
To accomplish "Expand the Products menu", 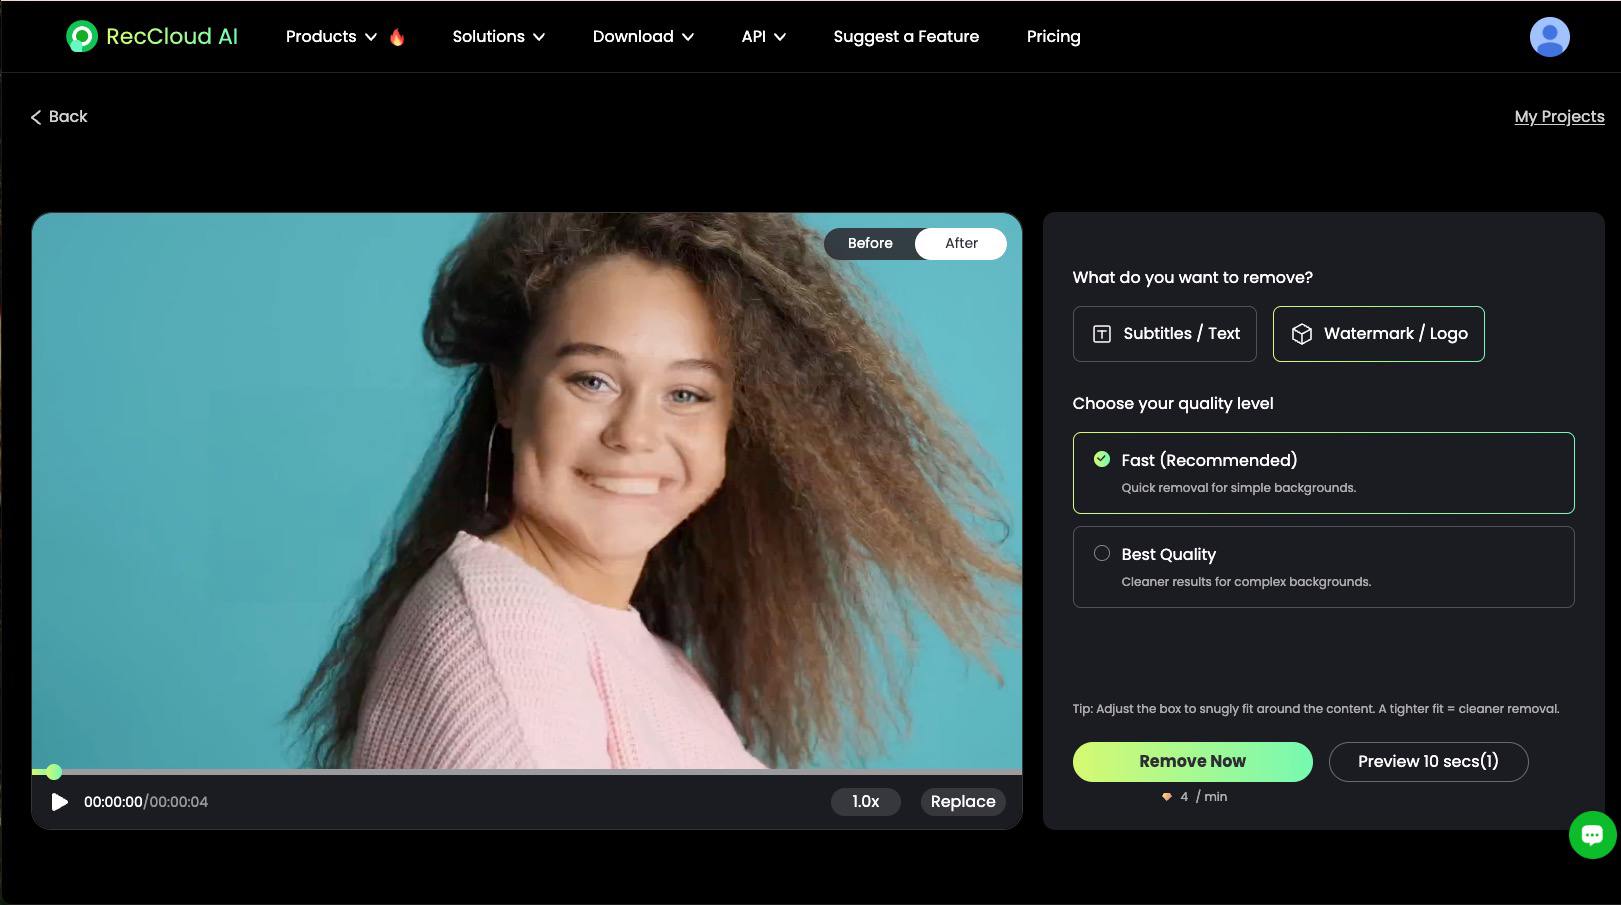I will point(321,36).
